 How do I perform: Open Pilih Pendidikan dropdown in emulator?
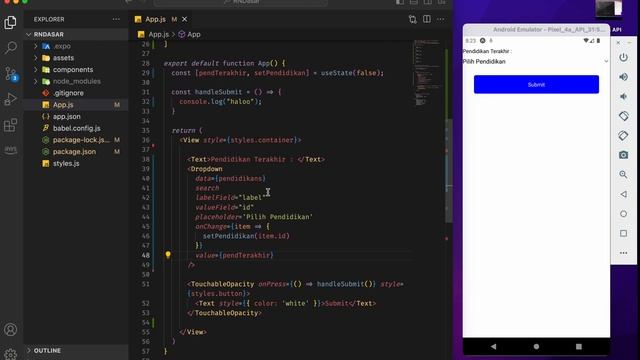tap(536, 61)
